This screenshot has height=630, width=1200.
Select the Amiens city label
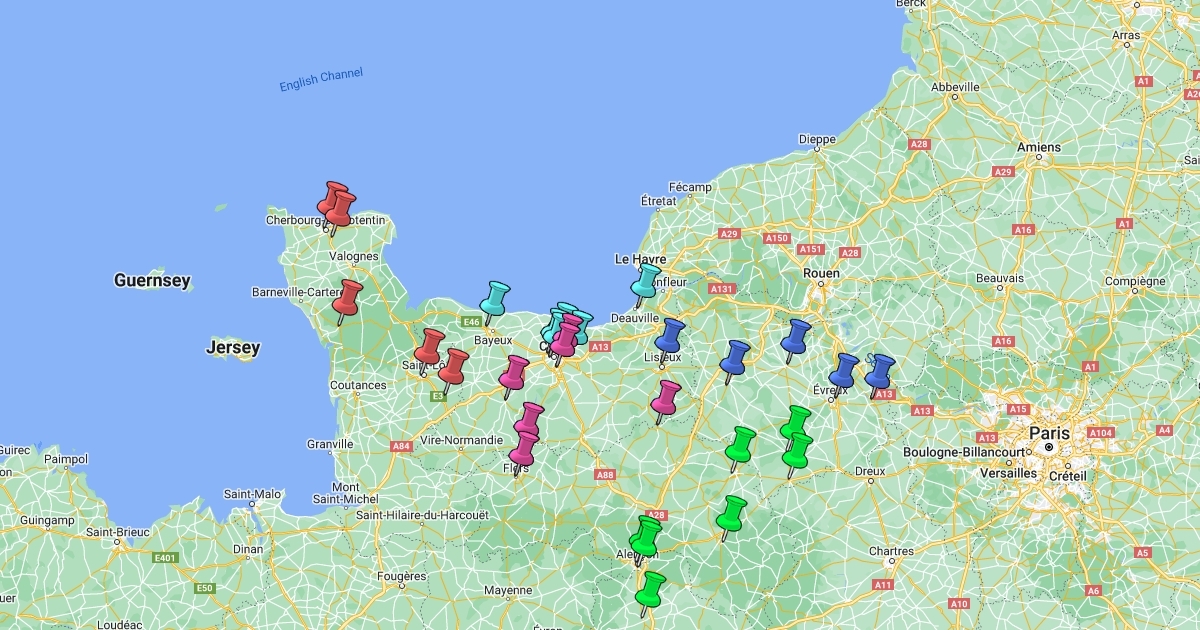click(1038, 147)
